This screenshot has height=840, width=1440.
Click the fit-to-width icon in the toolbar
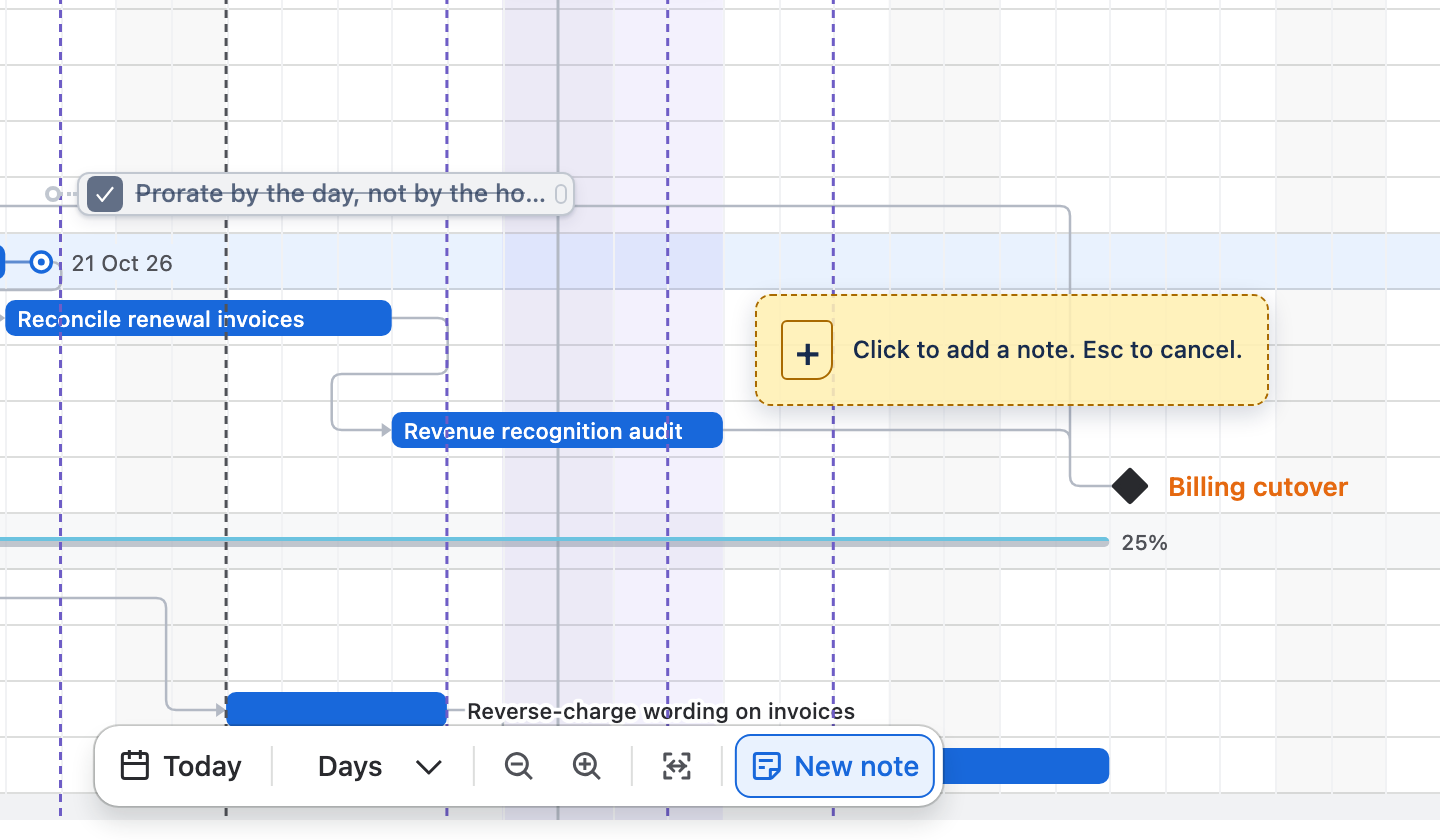(677, 766)
